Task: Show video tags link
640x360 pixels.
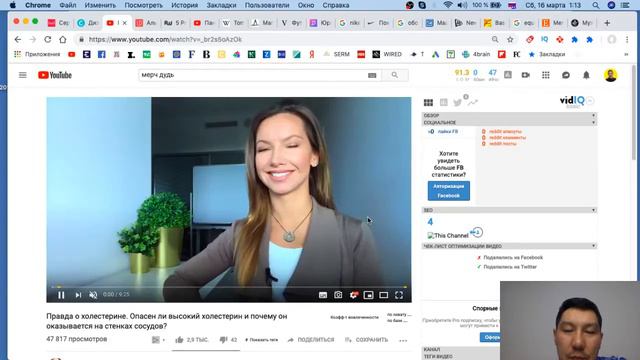Action: (x=262, y=340)
